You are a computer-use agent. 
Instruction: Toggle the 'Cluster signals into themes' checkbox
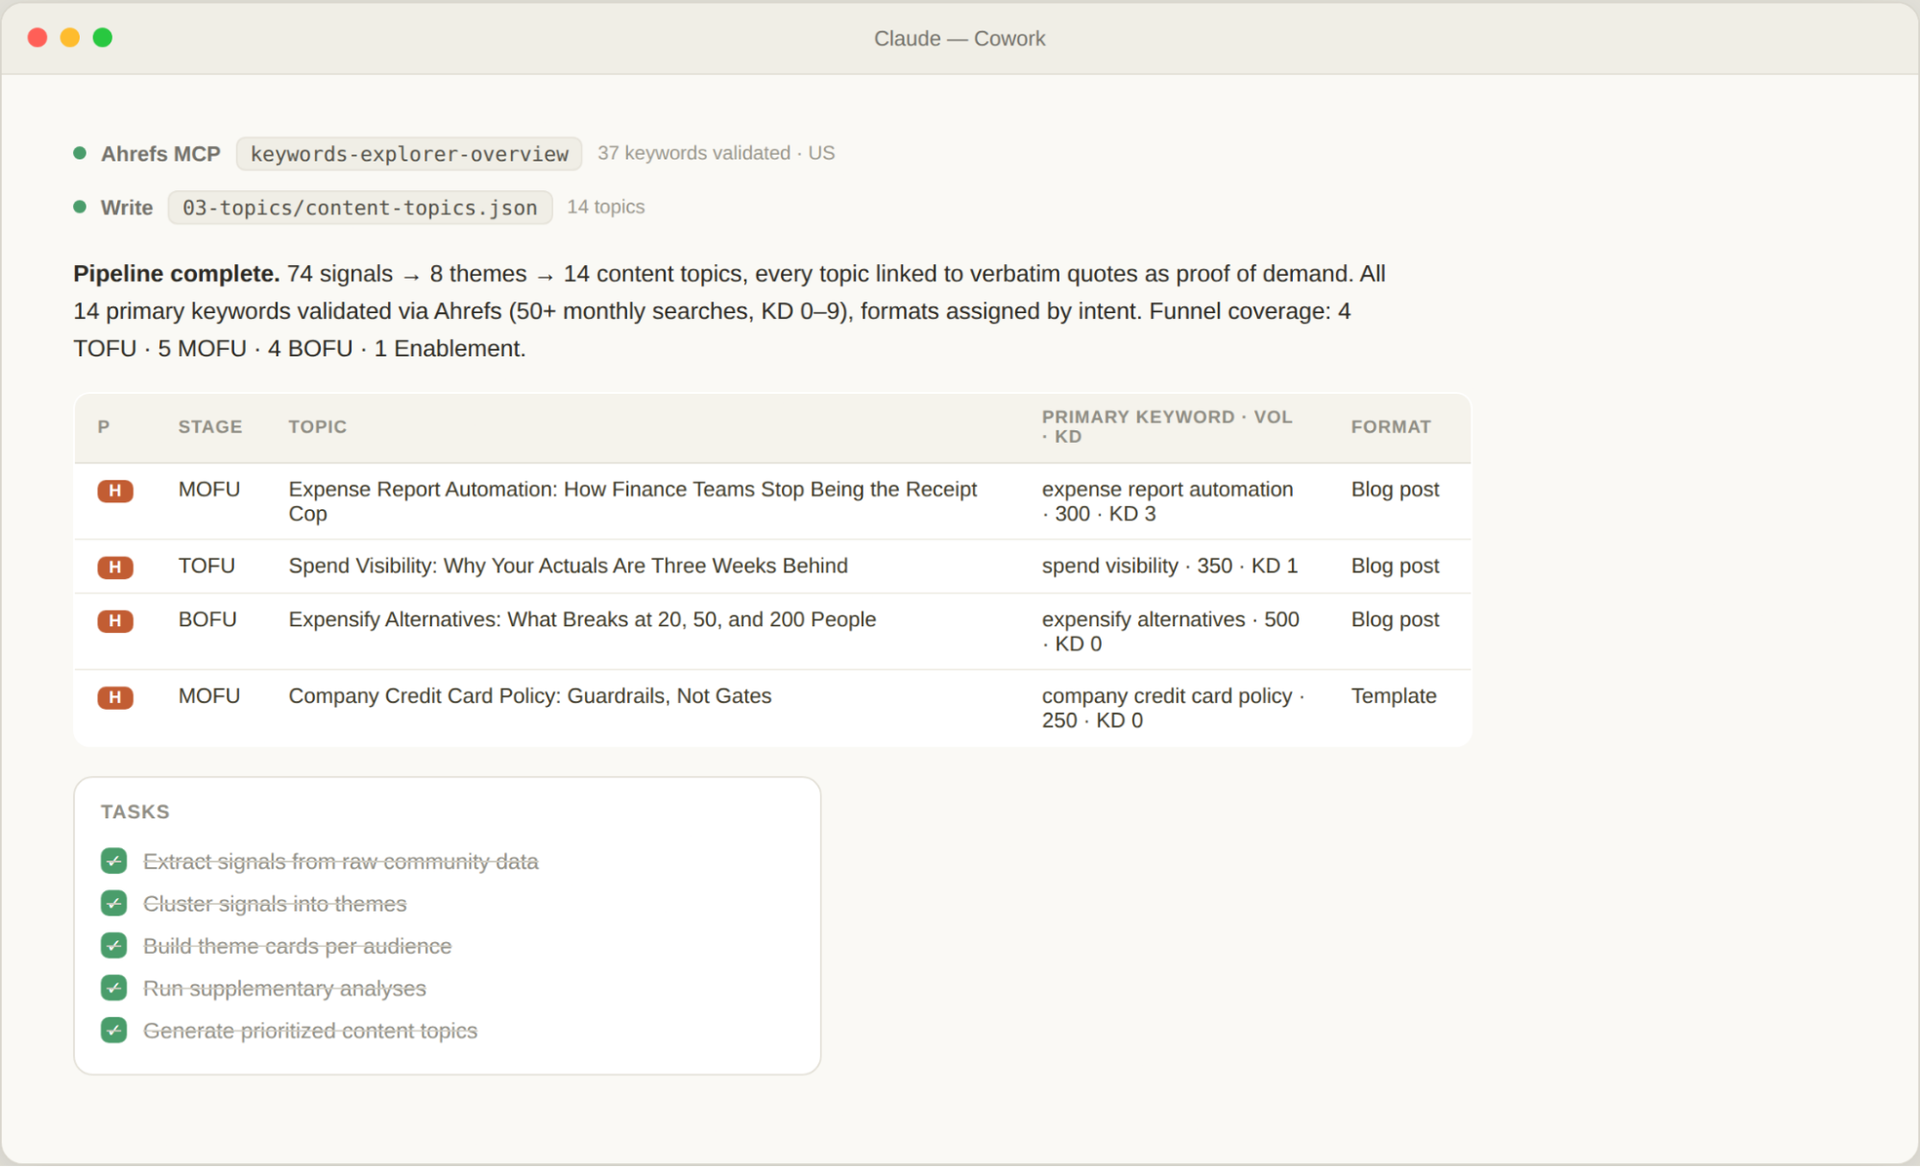[114, 904]
